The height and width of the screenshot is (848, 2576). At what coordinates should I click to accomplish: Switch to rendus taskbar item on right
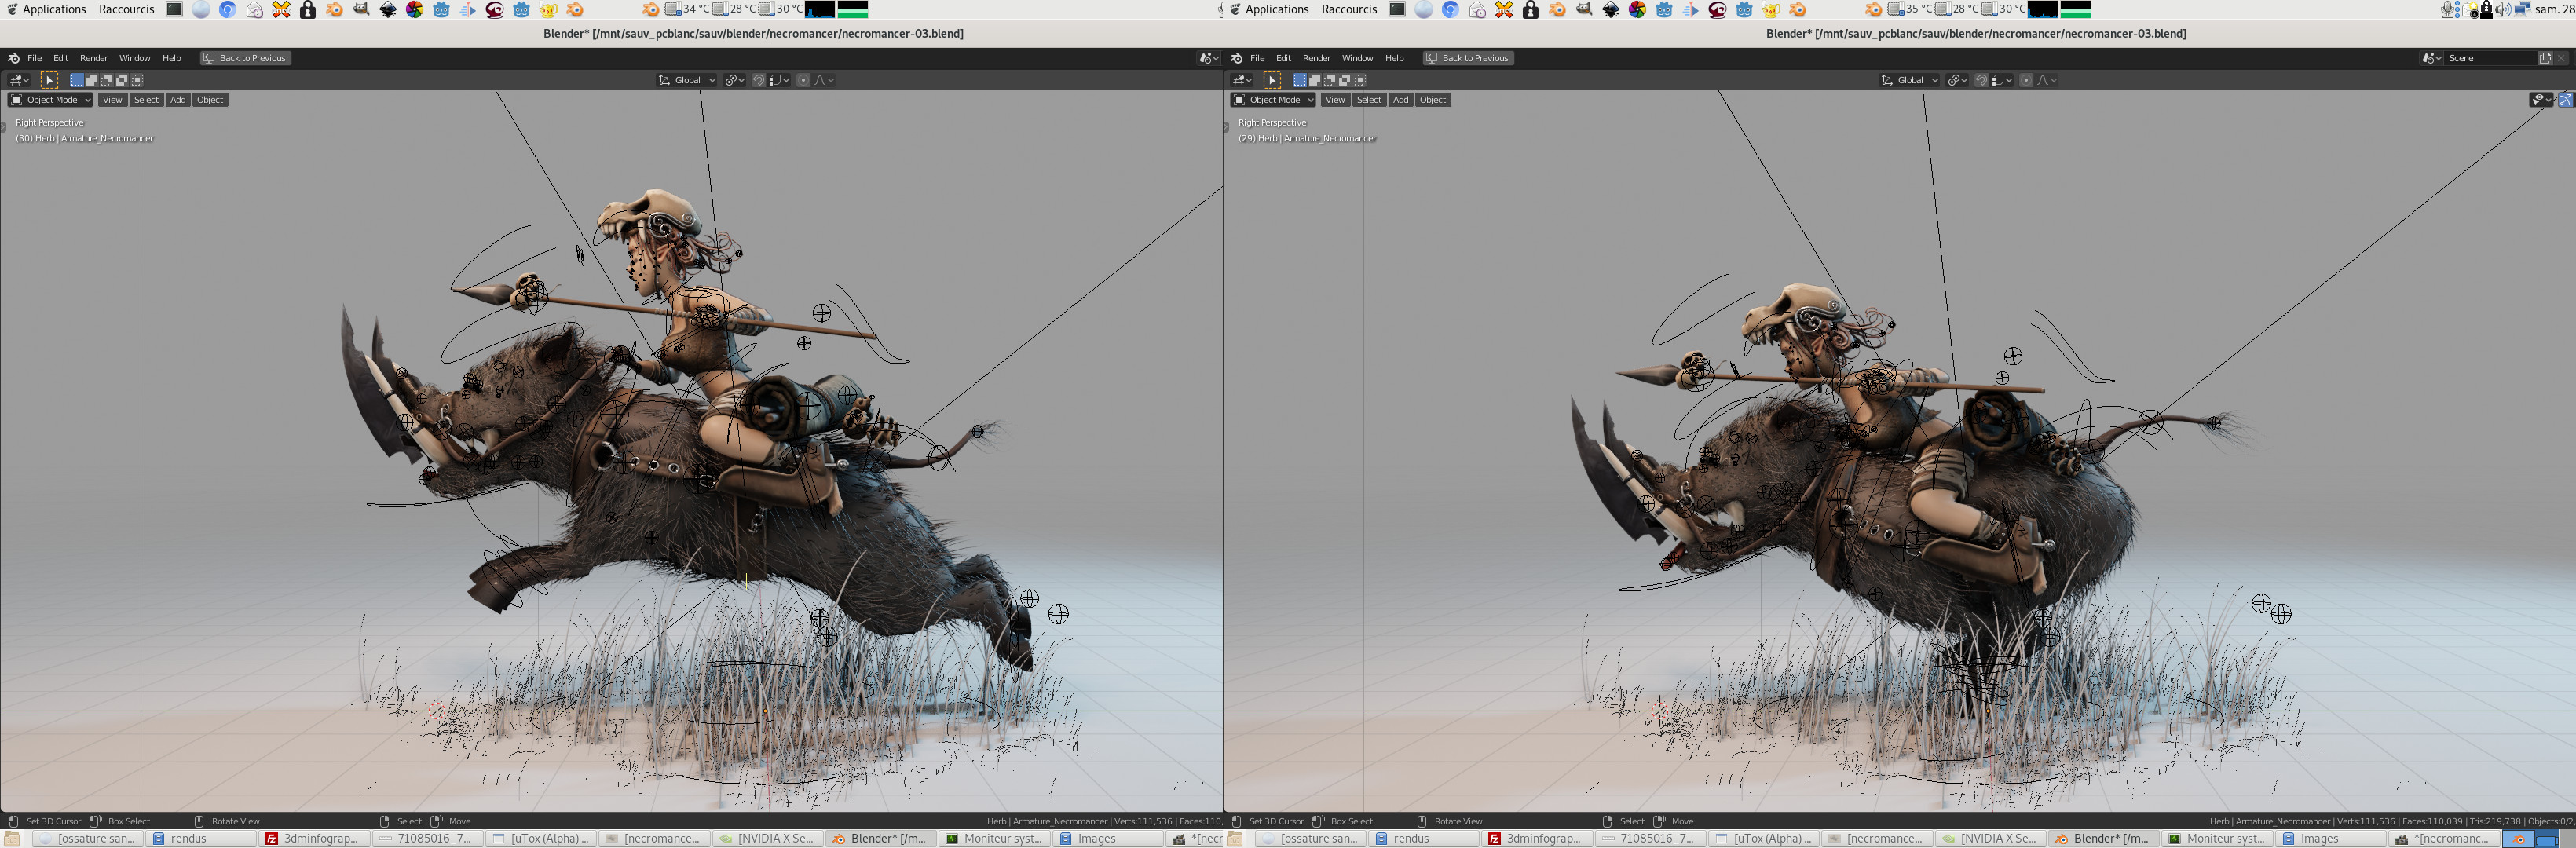(x=1424, y=838)
